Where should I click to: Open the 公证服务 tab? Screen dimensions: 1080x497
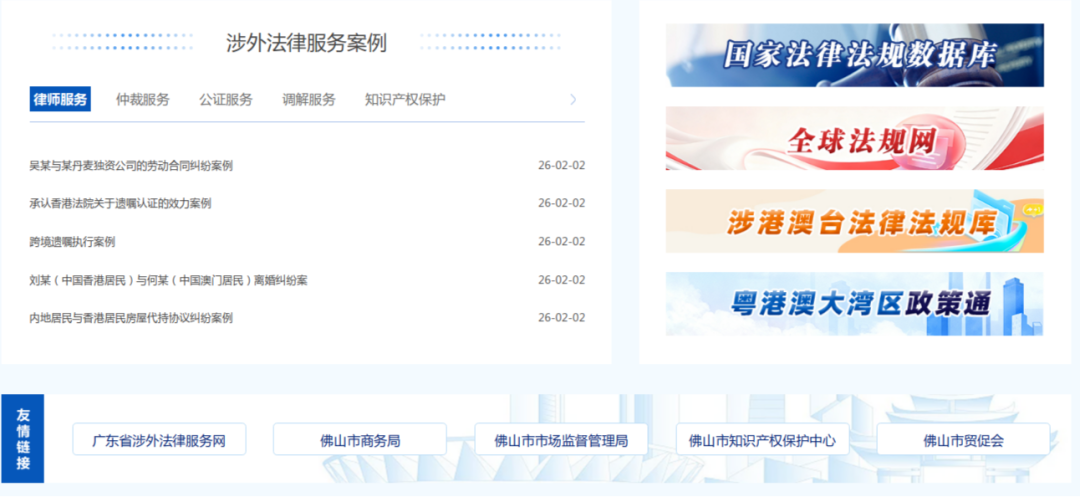(x=226, y=99)
